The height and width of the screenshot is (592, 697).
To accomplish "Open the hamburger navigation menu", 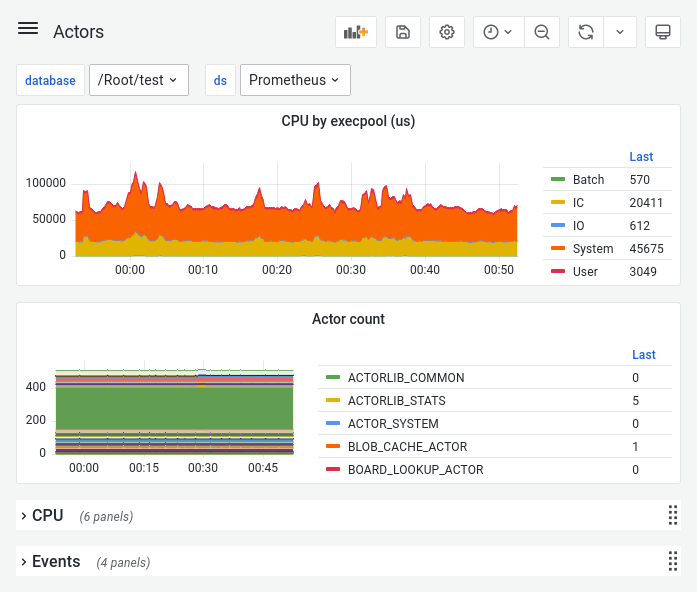I will point(28,29).
